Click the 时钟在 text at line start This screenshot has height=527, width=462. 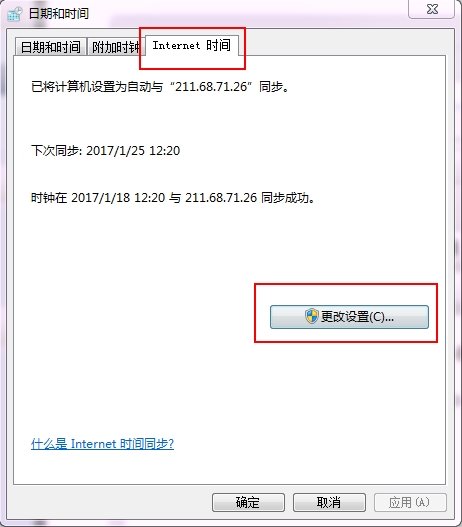click(49, 198)
